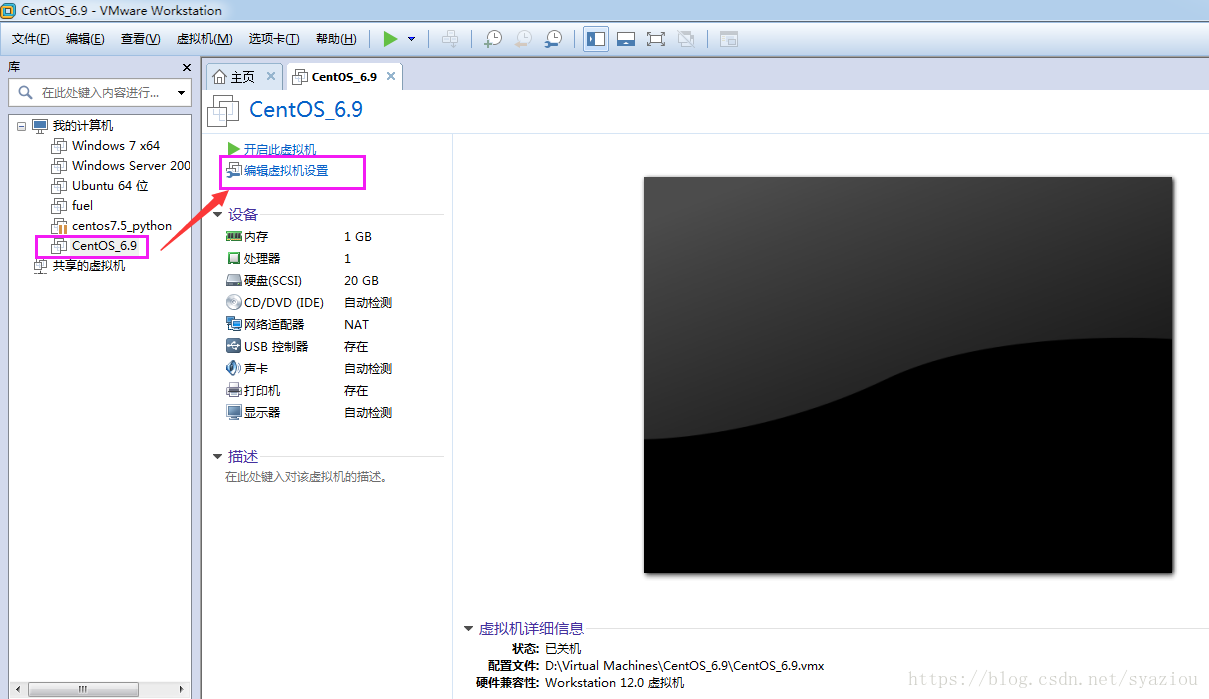
Task: Click the USB 控制器 device icon
Action: coord(234,347)
